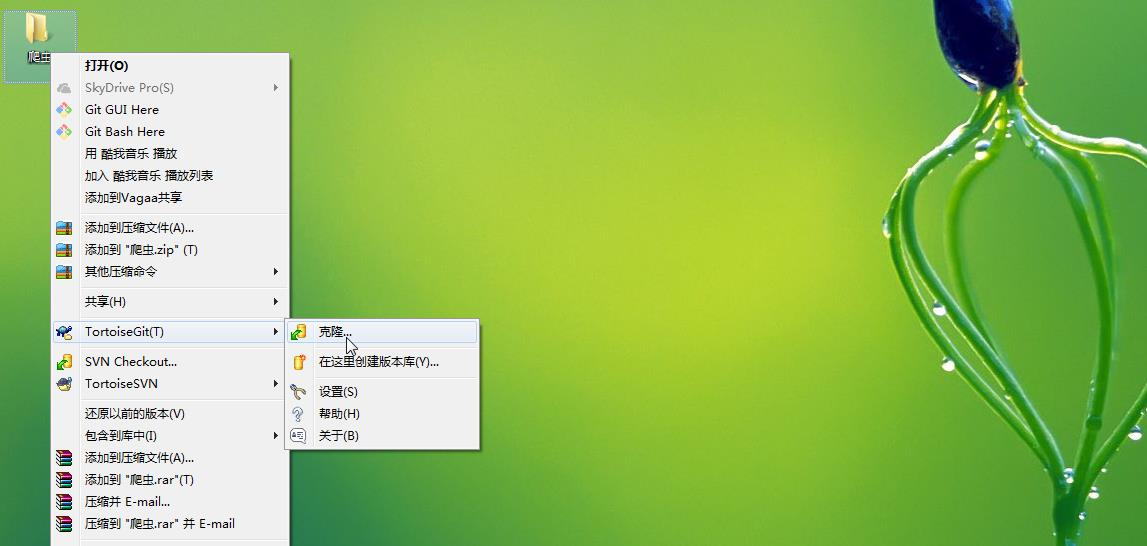Select 关于(B) in the TortoiseGit submenu

382,435
